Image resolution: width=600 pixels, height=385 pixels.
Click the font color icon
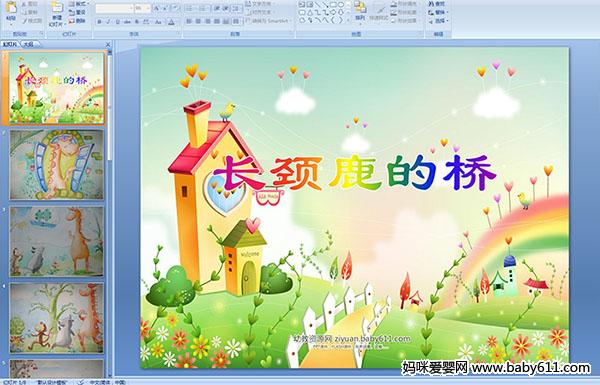click(x=171, y=22)
